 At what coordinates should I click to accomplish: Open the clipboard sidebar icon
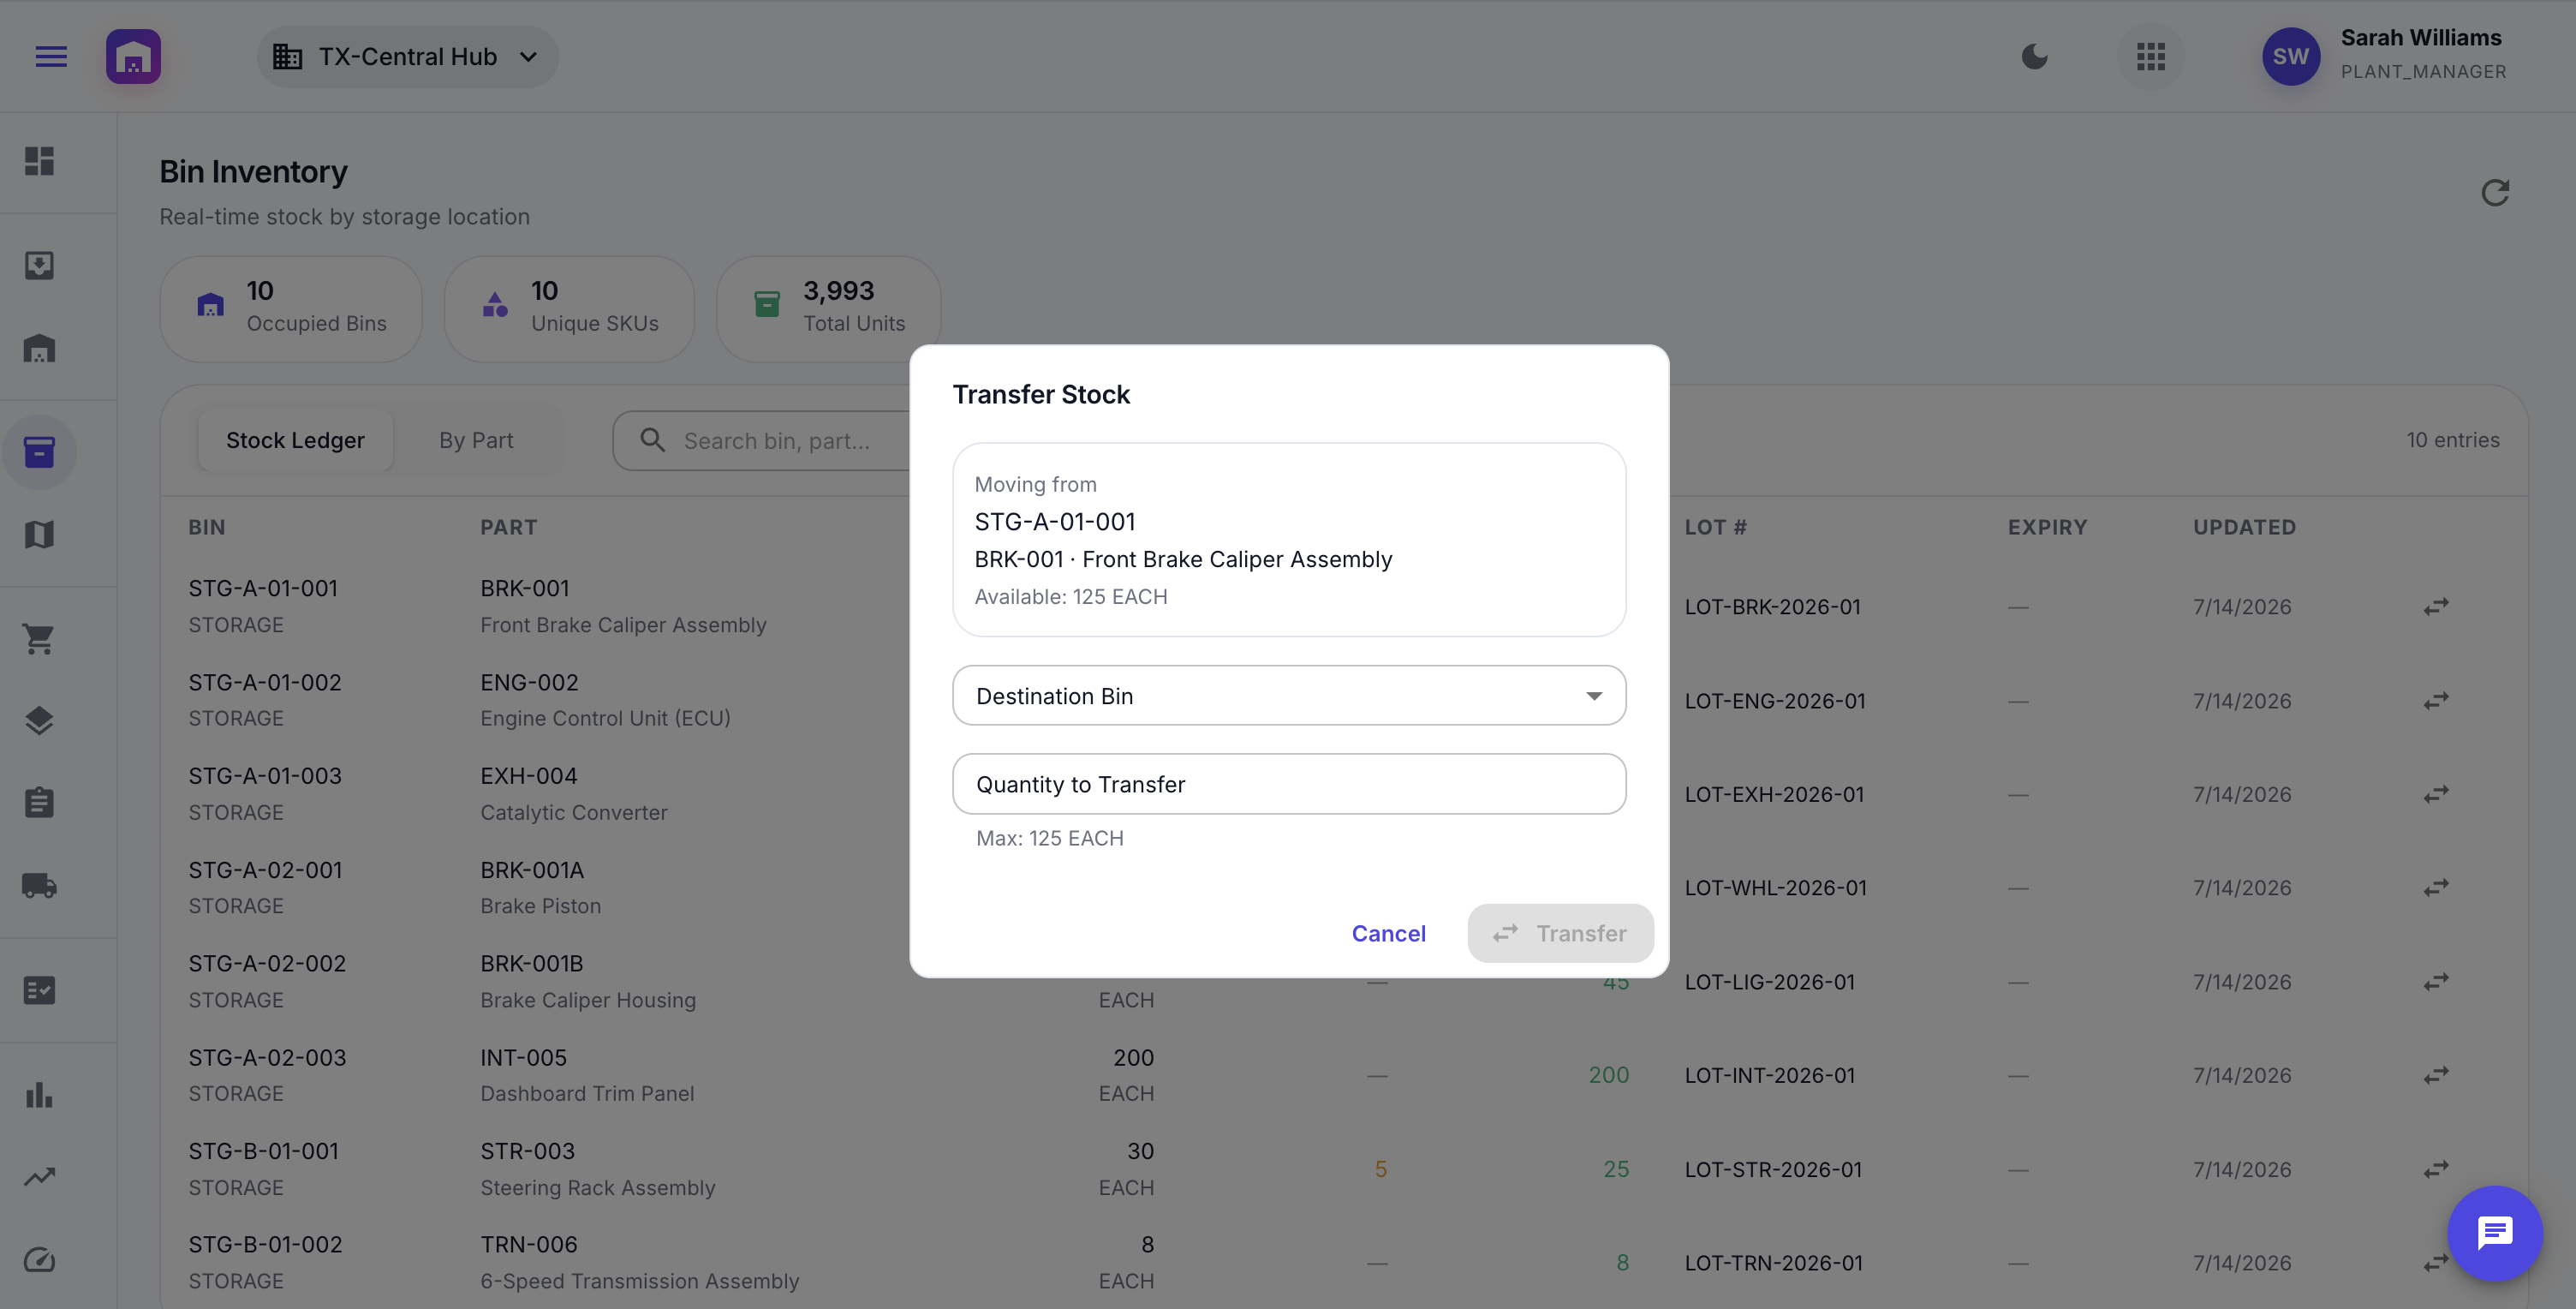(x=39, y=802)
